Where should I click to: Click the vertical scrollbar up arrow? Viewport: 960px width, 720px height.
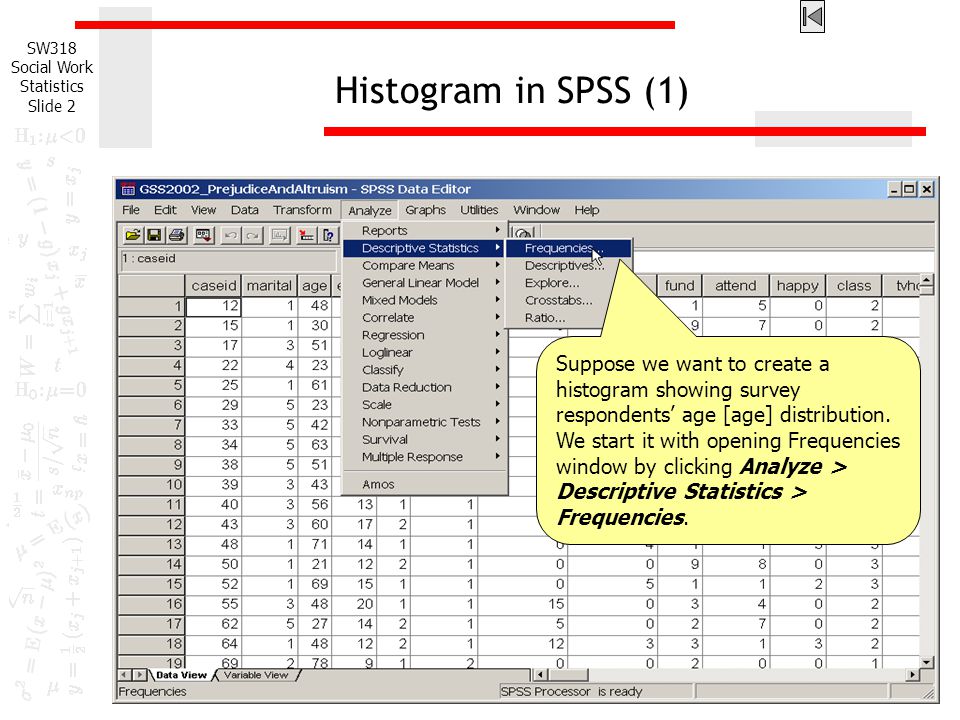click(x=927, y=281)
